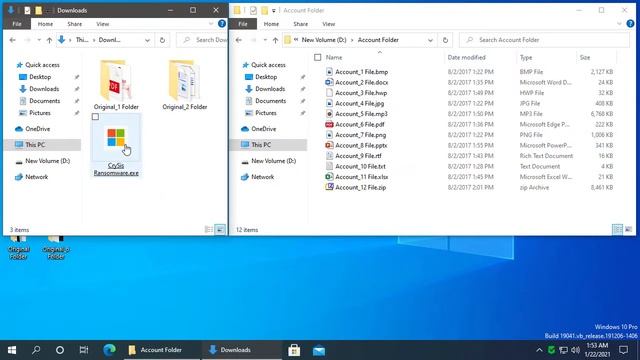Open notification center icon

click(x=623, y=350)
